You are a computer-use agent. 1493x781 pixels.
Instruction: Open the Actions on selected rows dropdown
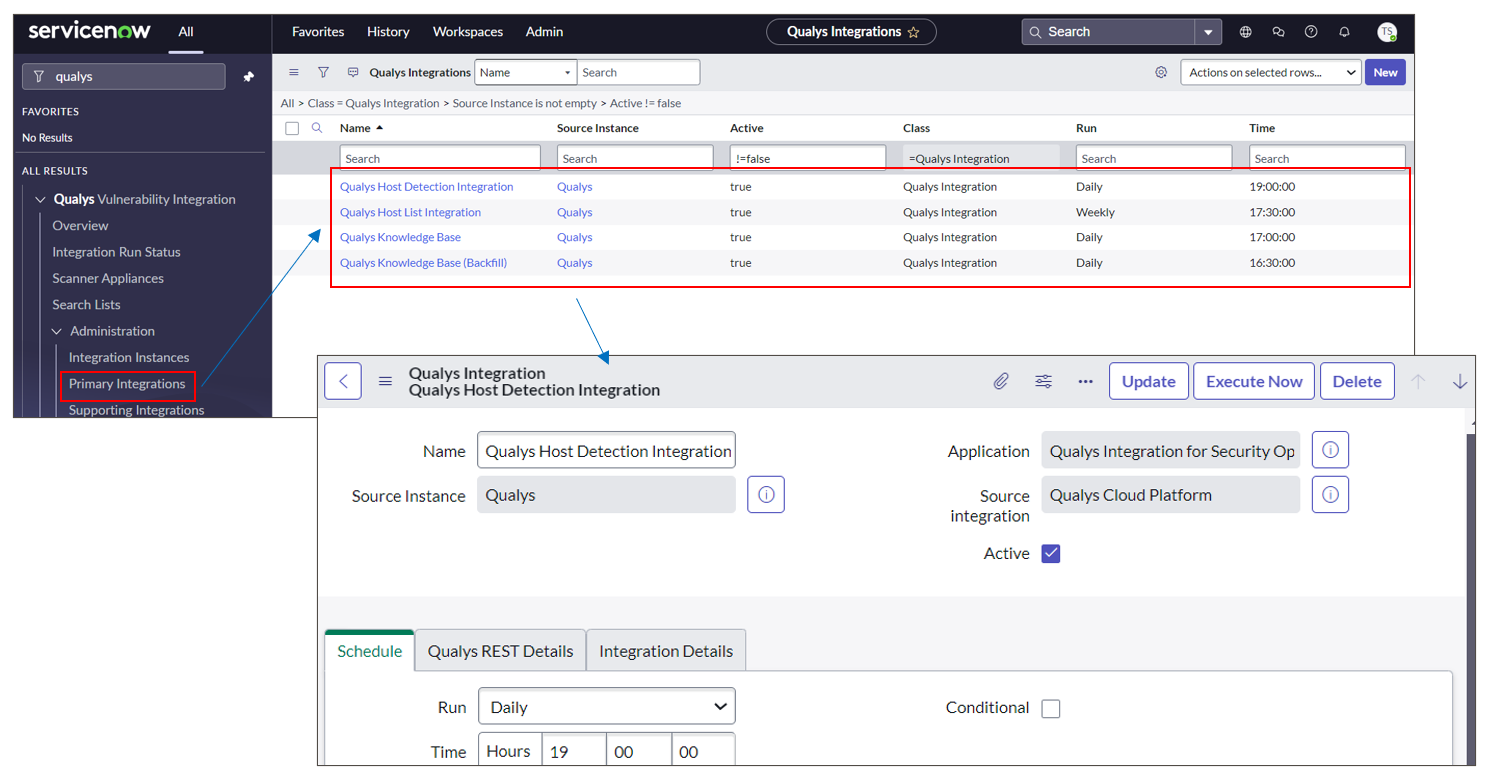point(1270,72)
